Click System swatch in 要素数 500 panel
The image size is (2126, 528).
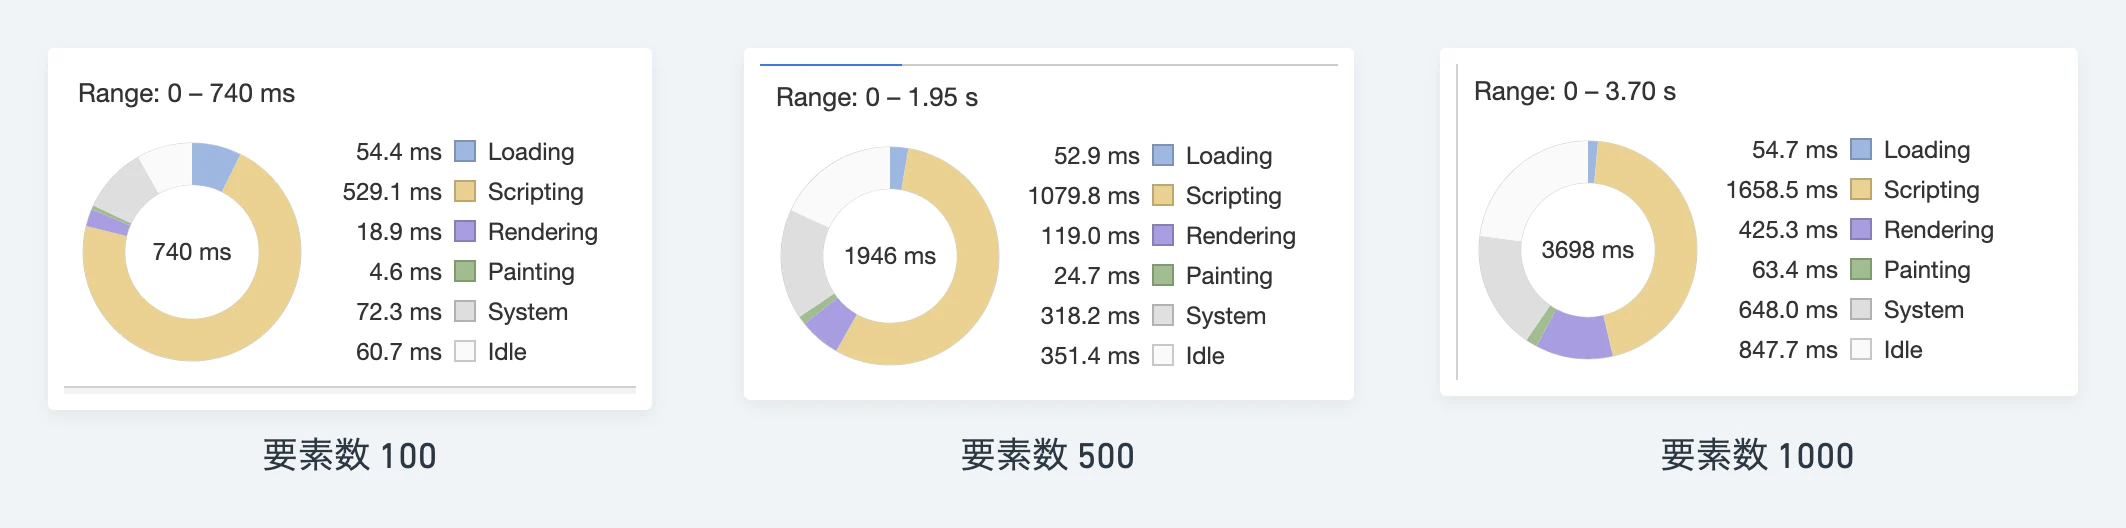(x=1163, y=315)
